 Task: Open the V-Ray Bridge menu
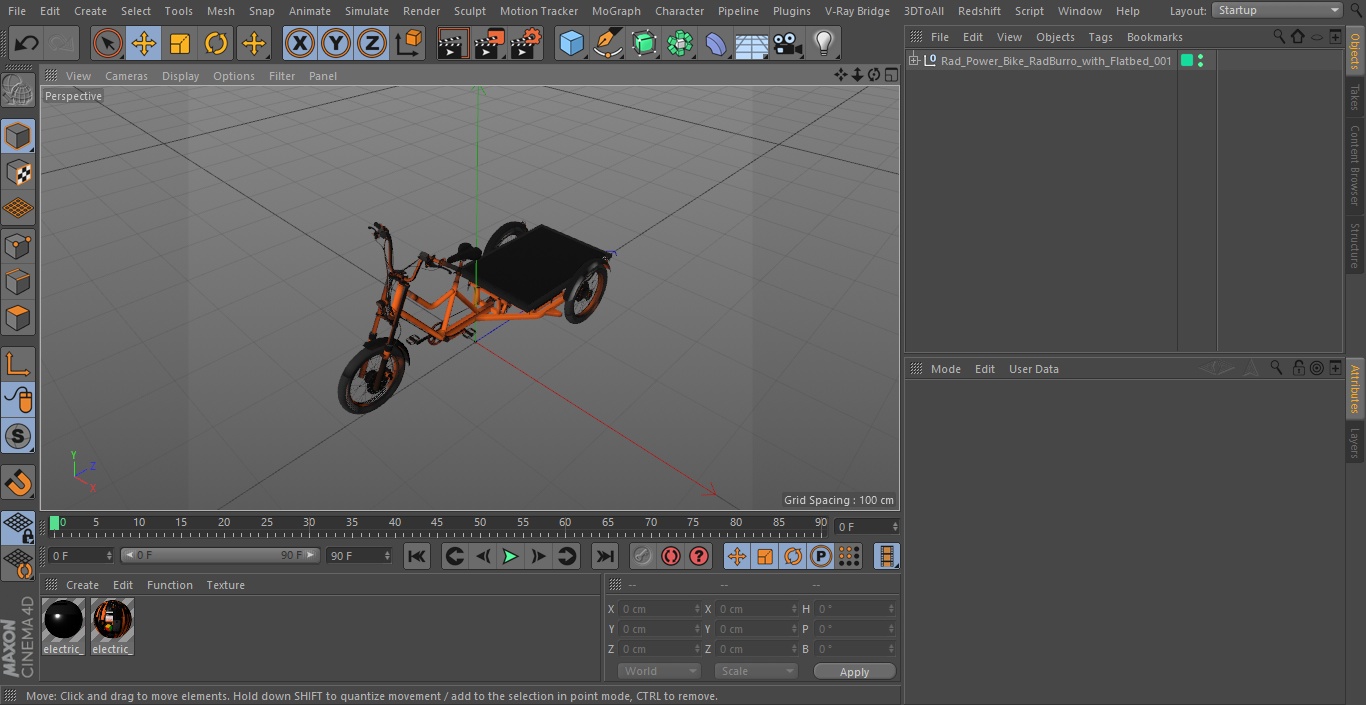tap(857, 11)
